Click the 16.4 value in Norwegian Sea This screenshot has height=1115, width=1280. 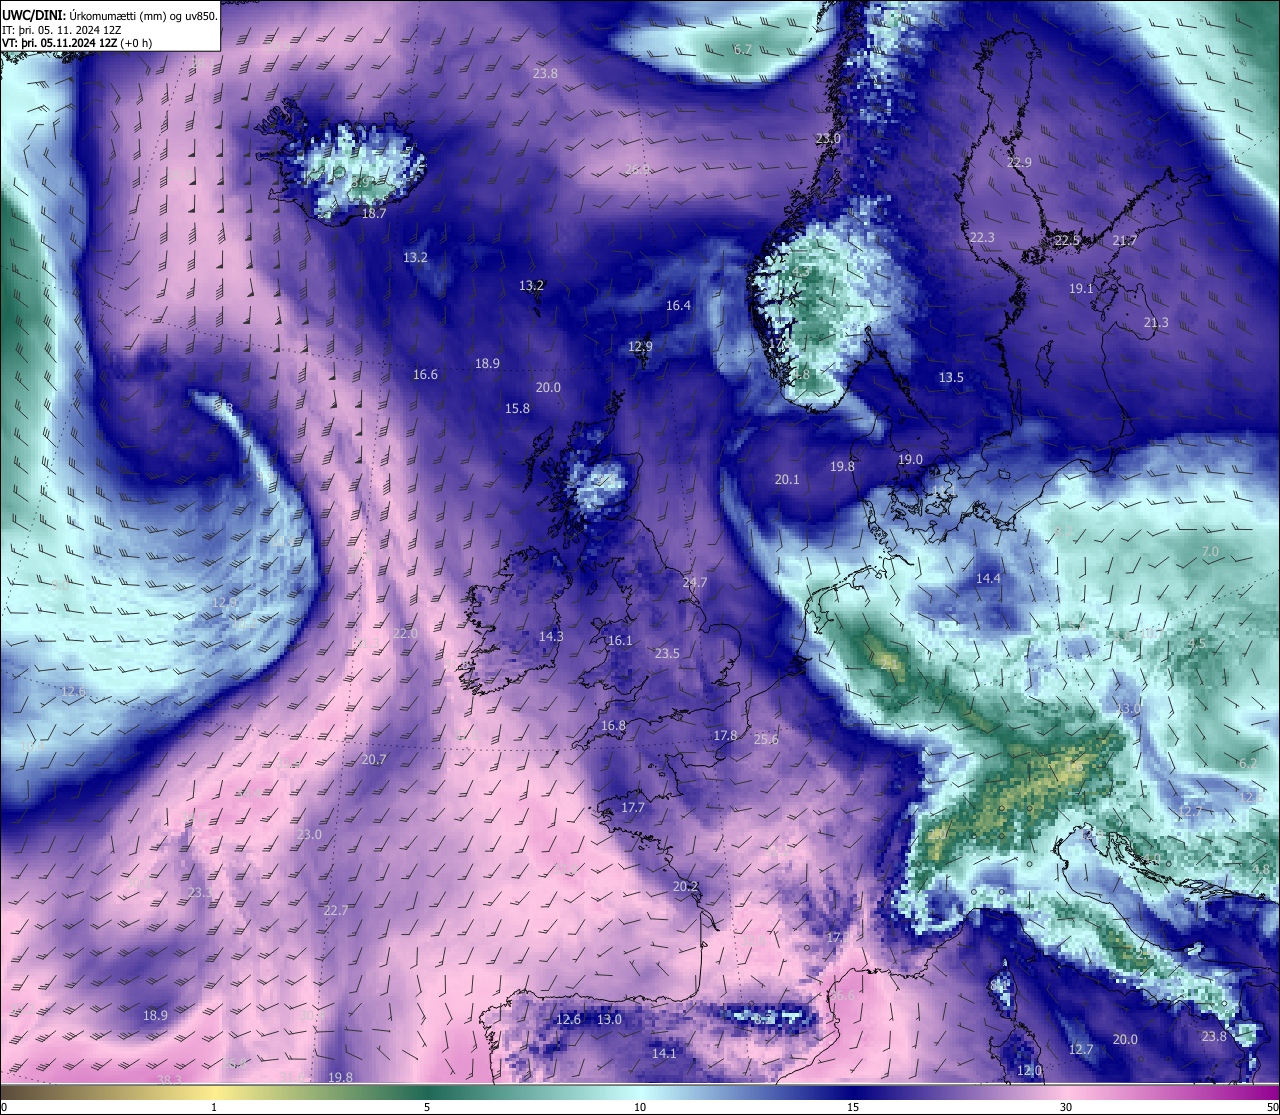pyautogui.click(x=679, y=305)
